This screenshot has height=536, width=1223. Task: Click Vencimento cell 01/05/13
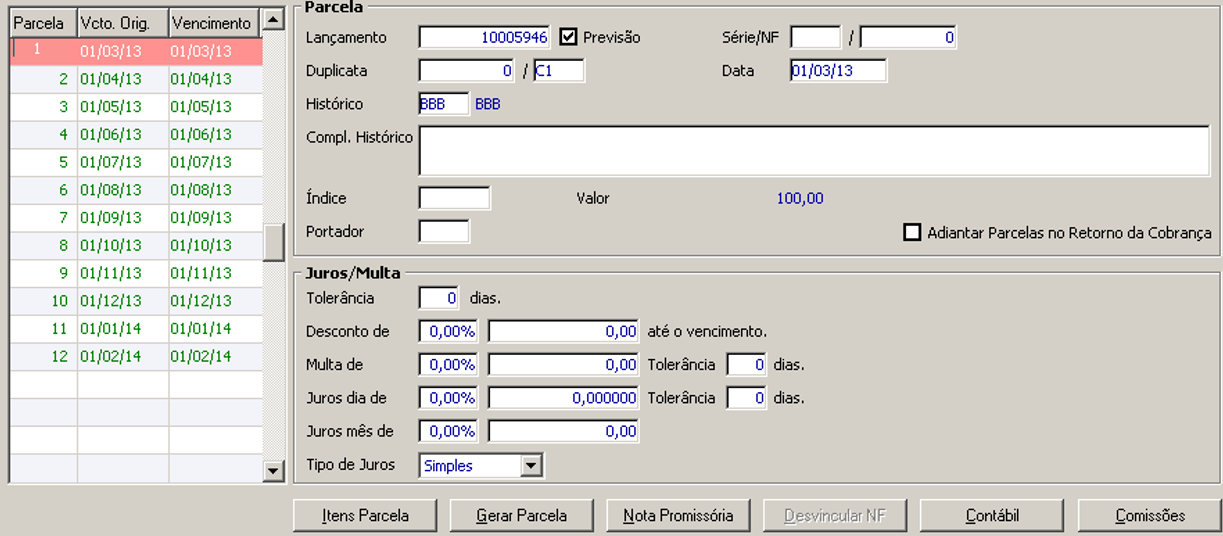(215, 107)
